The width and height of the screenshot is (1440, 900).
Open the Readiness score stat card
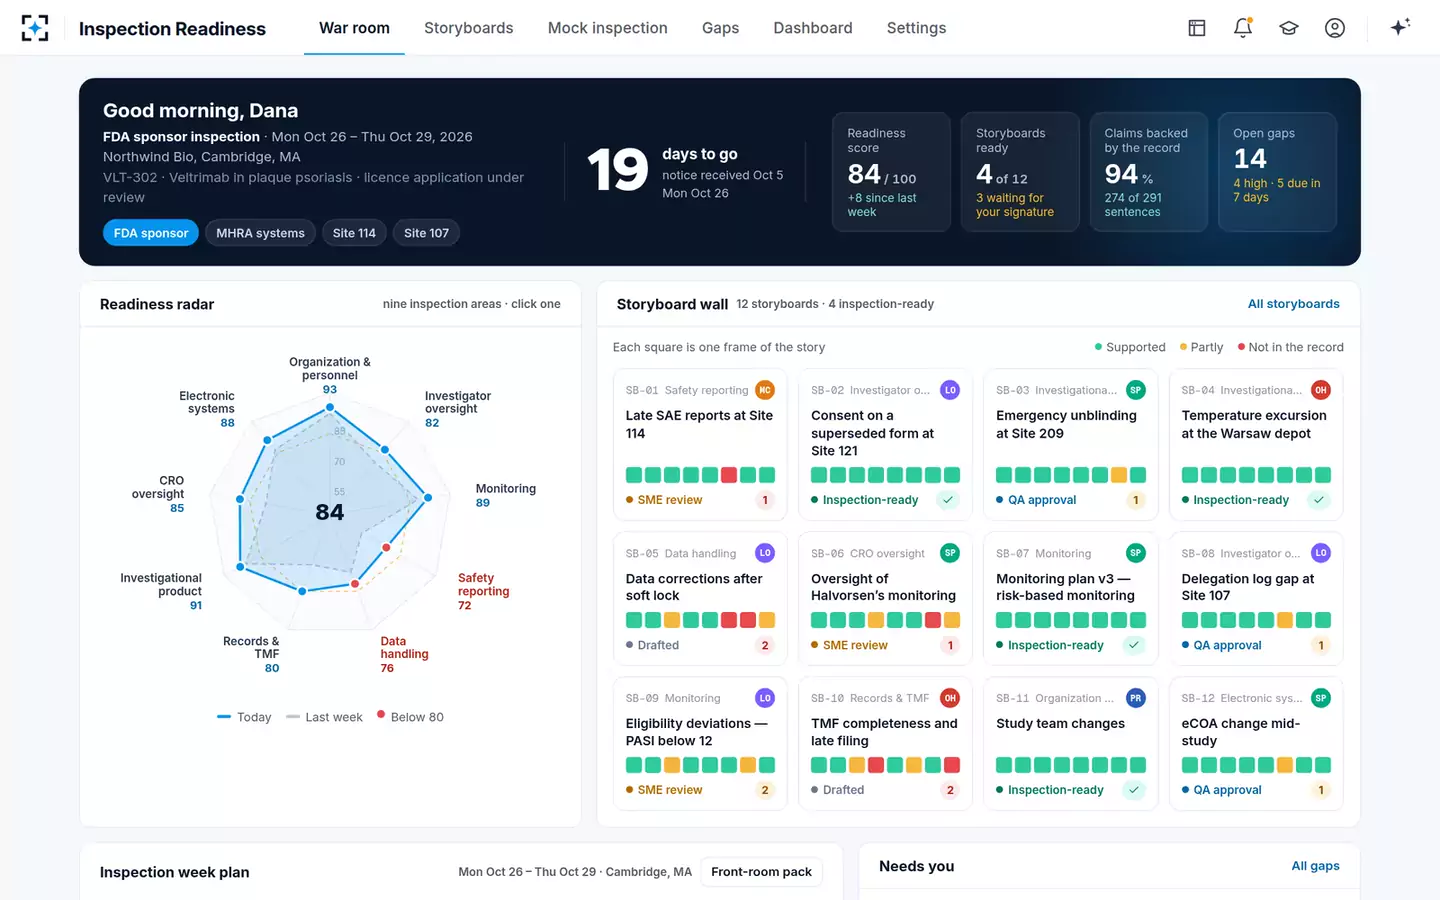(891, 172)
